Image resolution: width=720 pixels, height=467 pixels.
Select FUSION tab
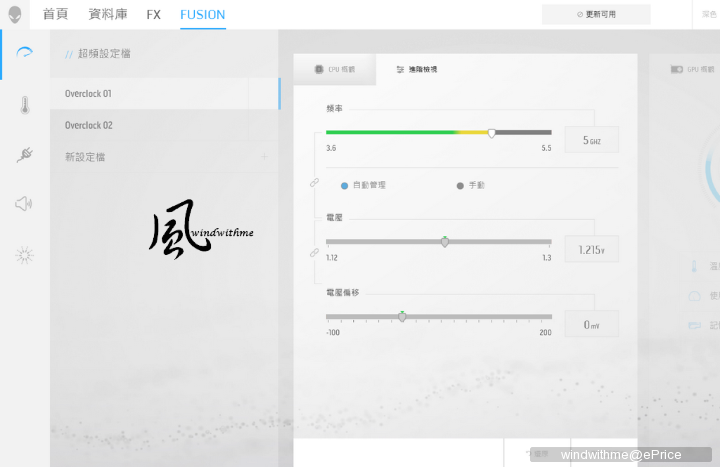[202, 15]
